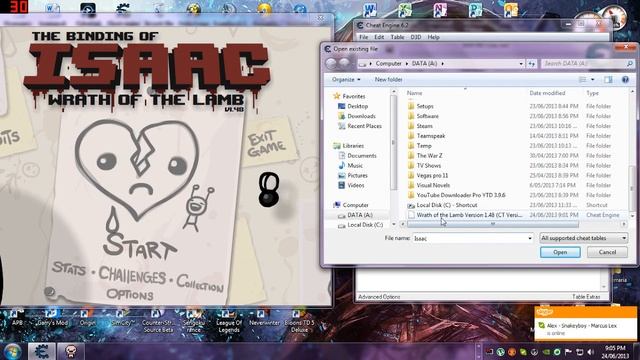Screen dimensions: 640x360
Task: Click the horizontal scrollbar in file list
Action: click(x=493, y=224)
